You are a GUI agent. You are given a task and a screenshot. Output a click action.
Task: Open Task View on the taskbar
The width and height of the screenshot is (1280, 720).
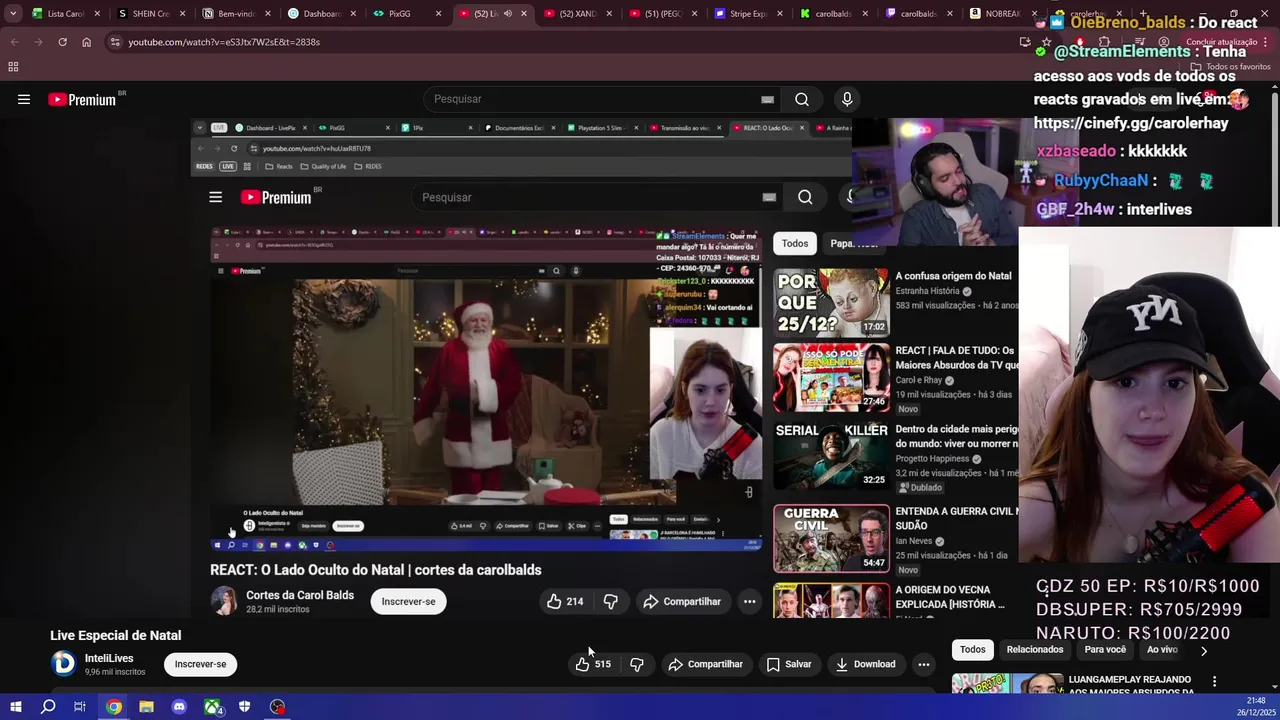80,707
